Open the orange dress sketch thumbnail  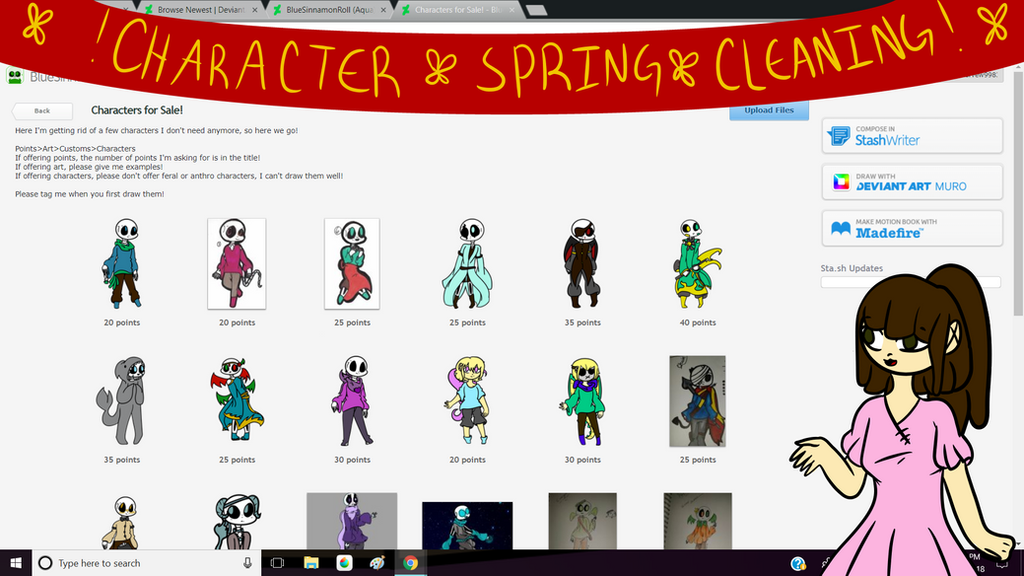tap(697, 521)
